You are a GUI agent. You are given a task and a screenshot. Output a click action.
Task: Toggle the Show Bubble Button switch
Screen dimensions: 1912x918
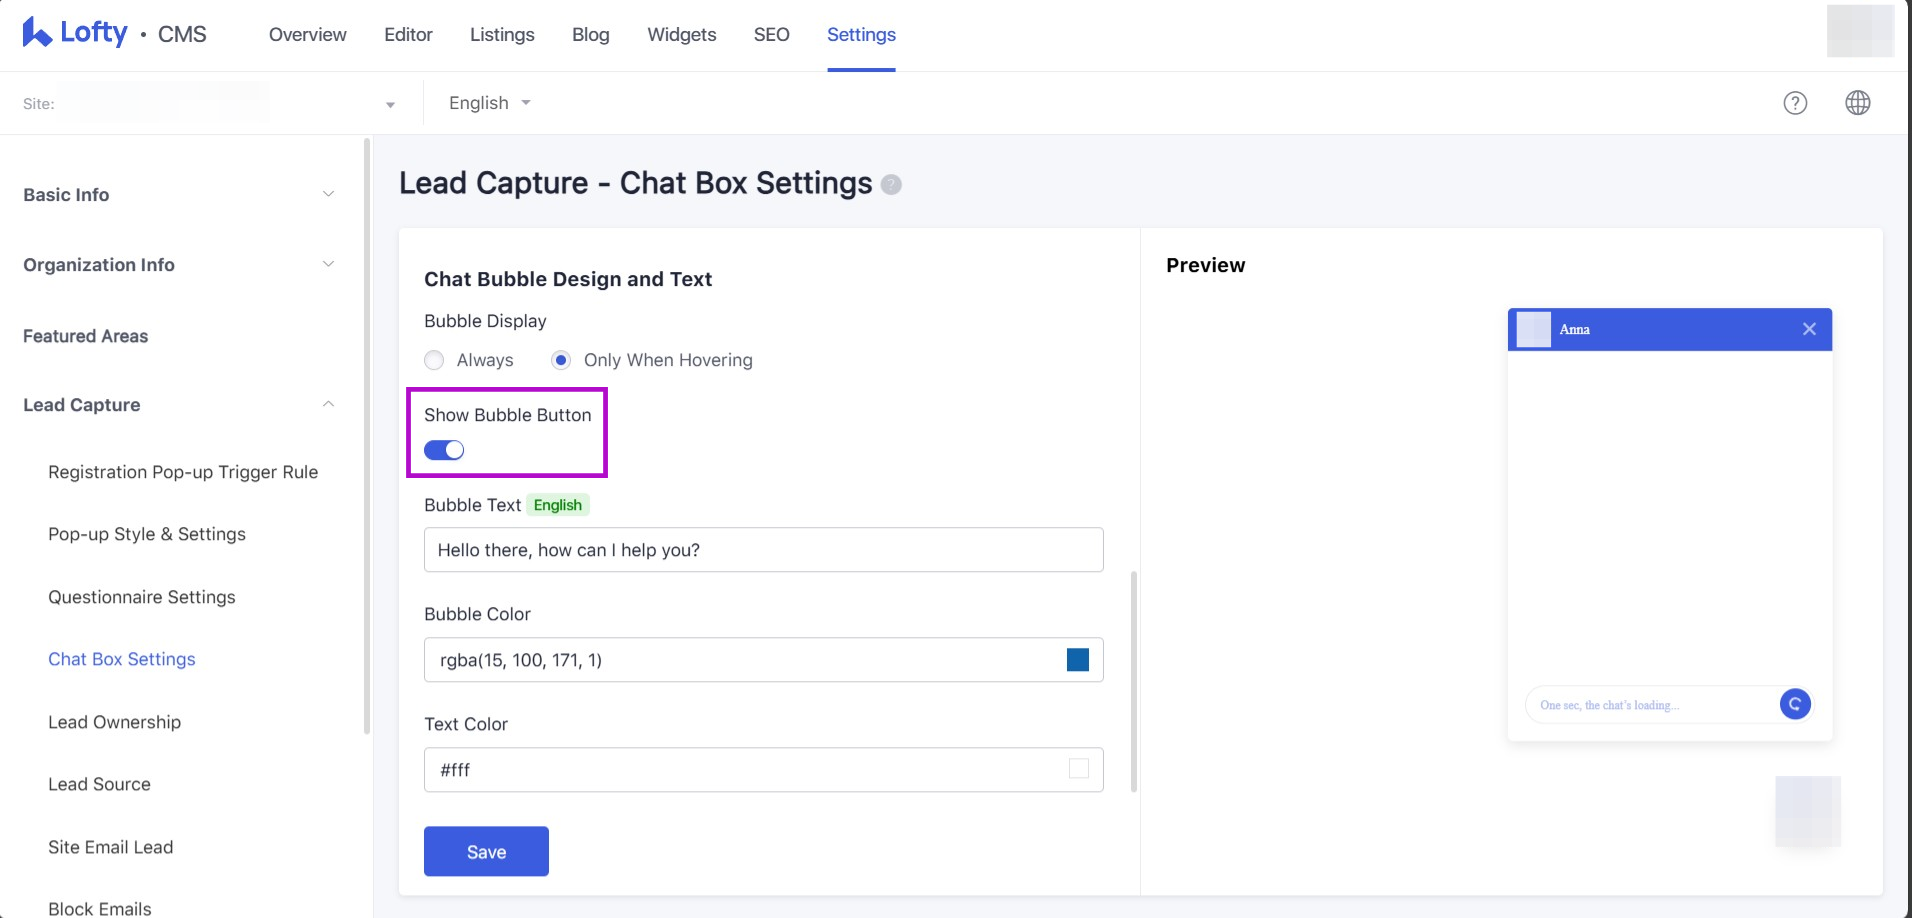pyautogui.click(x=444, y=450)
